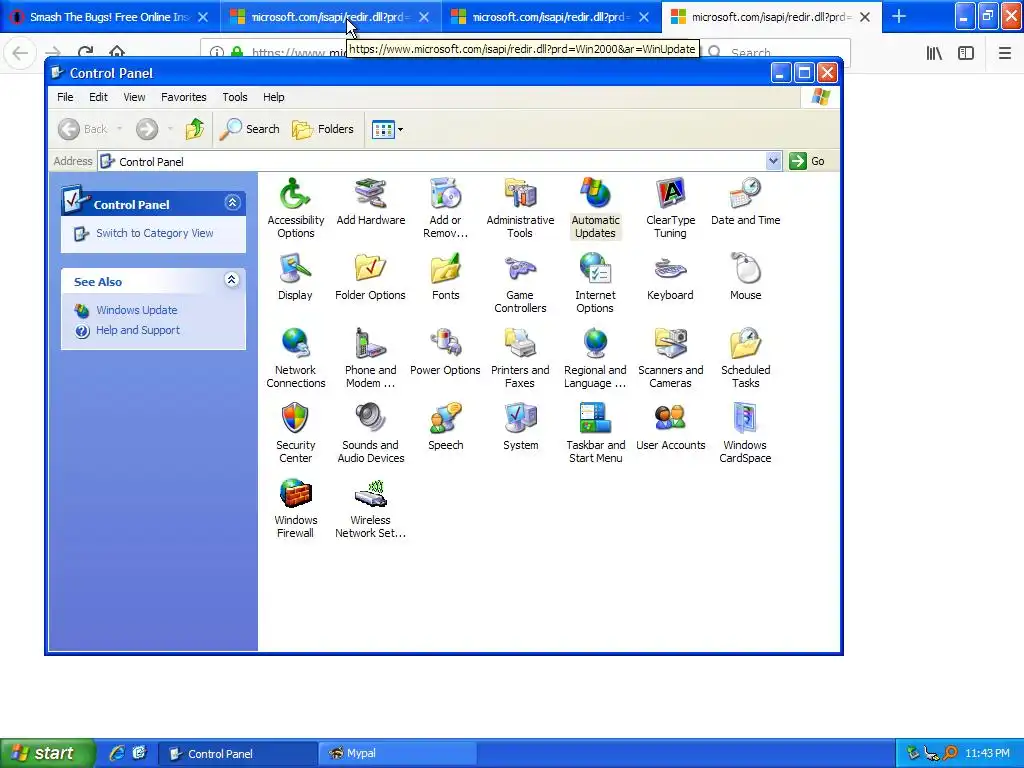This screenshot has width=1024, height=768.
Task: Collapse the Control Panel sidebar section
Action: click(232, 202)
